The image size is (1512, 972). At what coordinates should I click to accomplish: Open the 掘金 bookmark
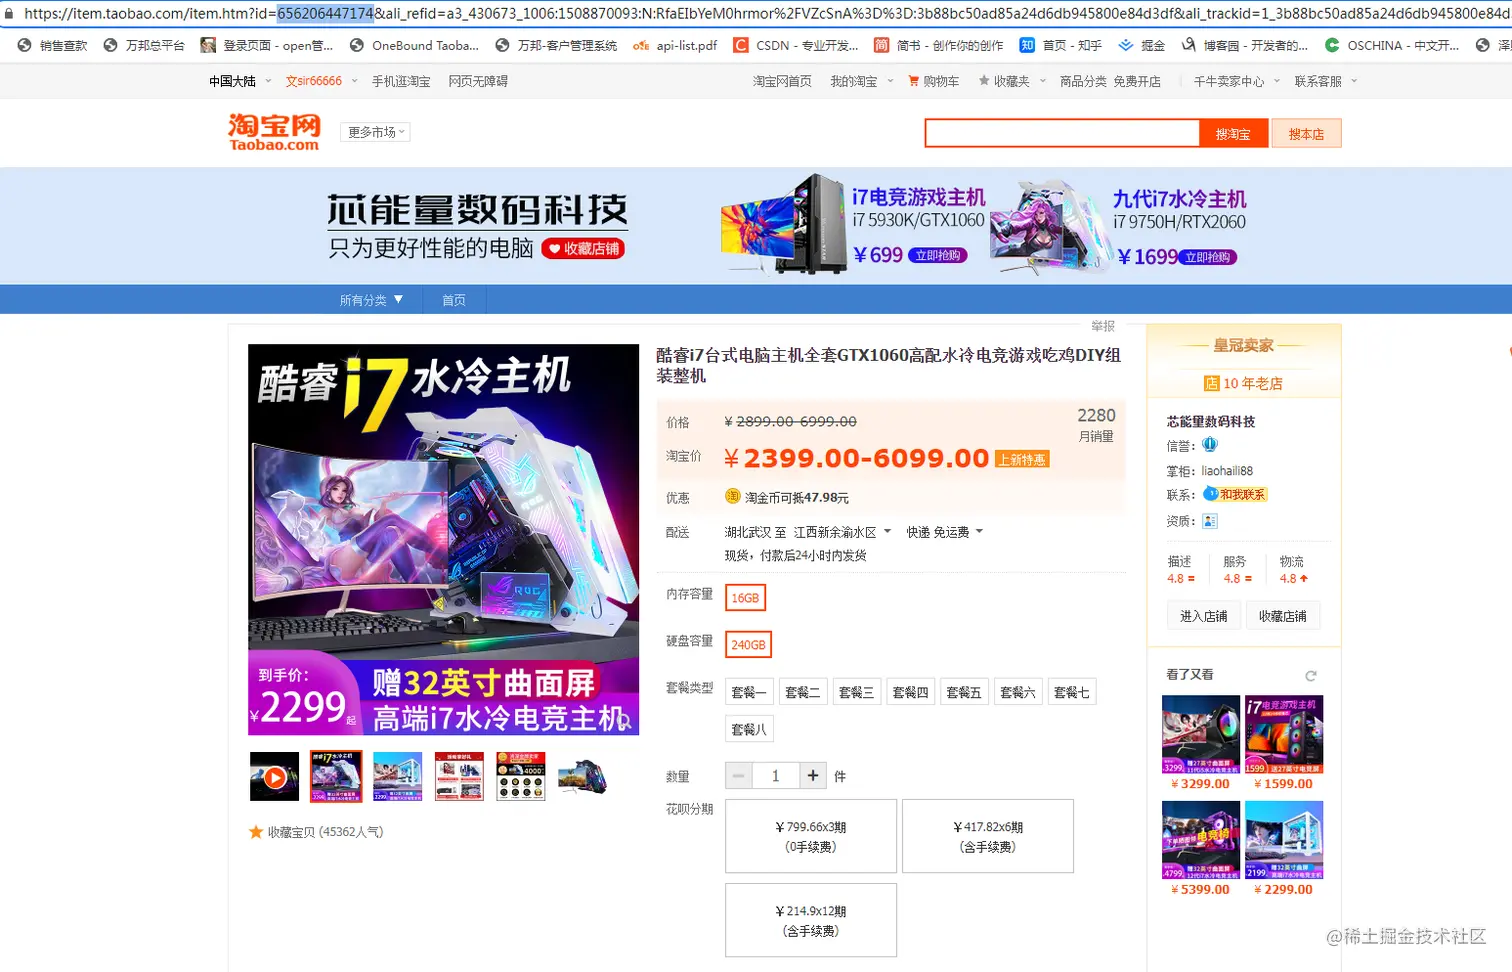pos(1141,46)
